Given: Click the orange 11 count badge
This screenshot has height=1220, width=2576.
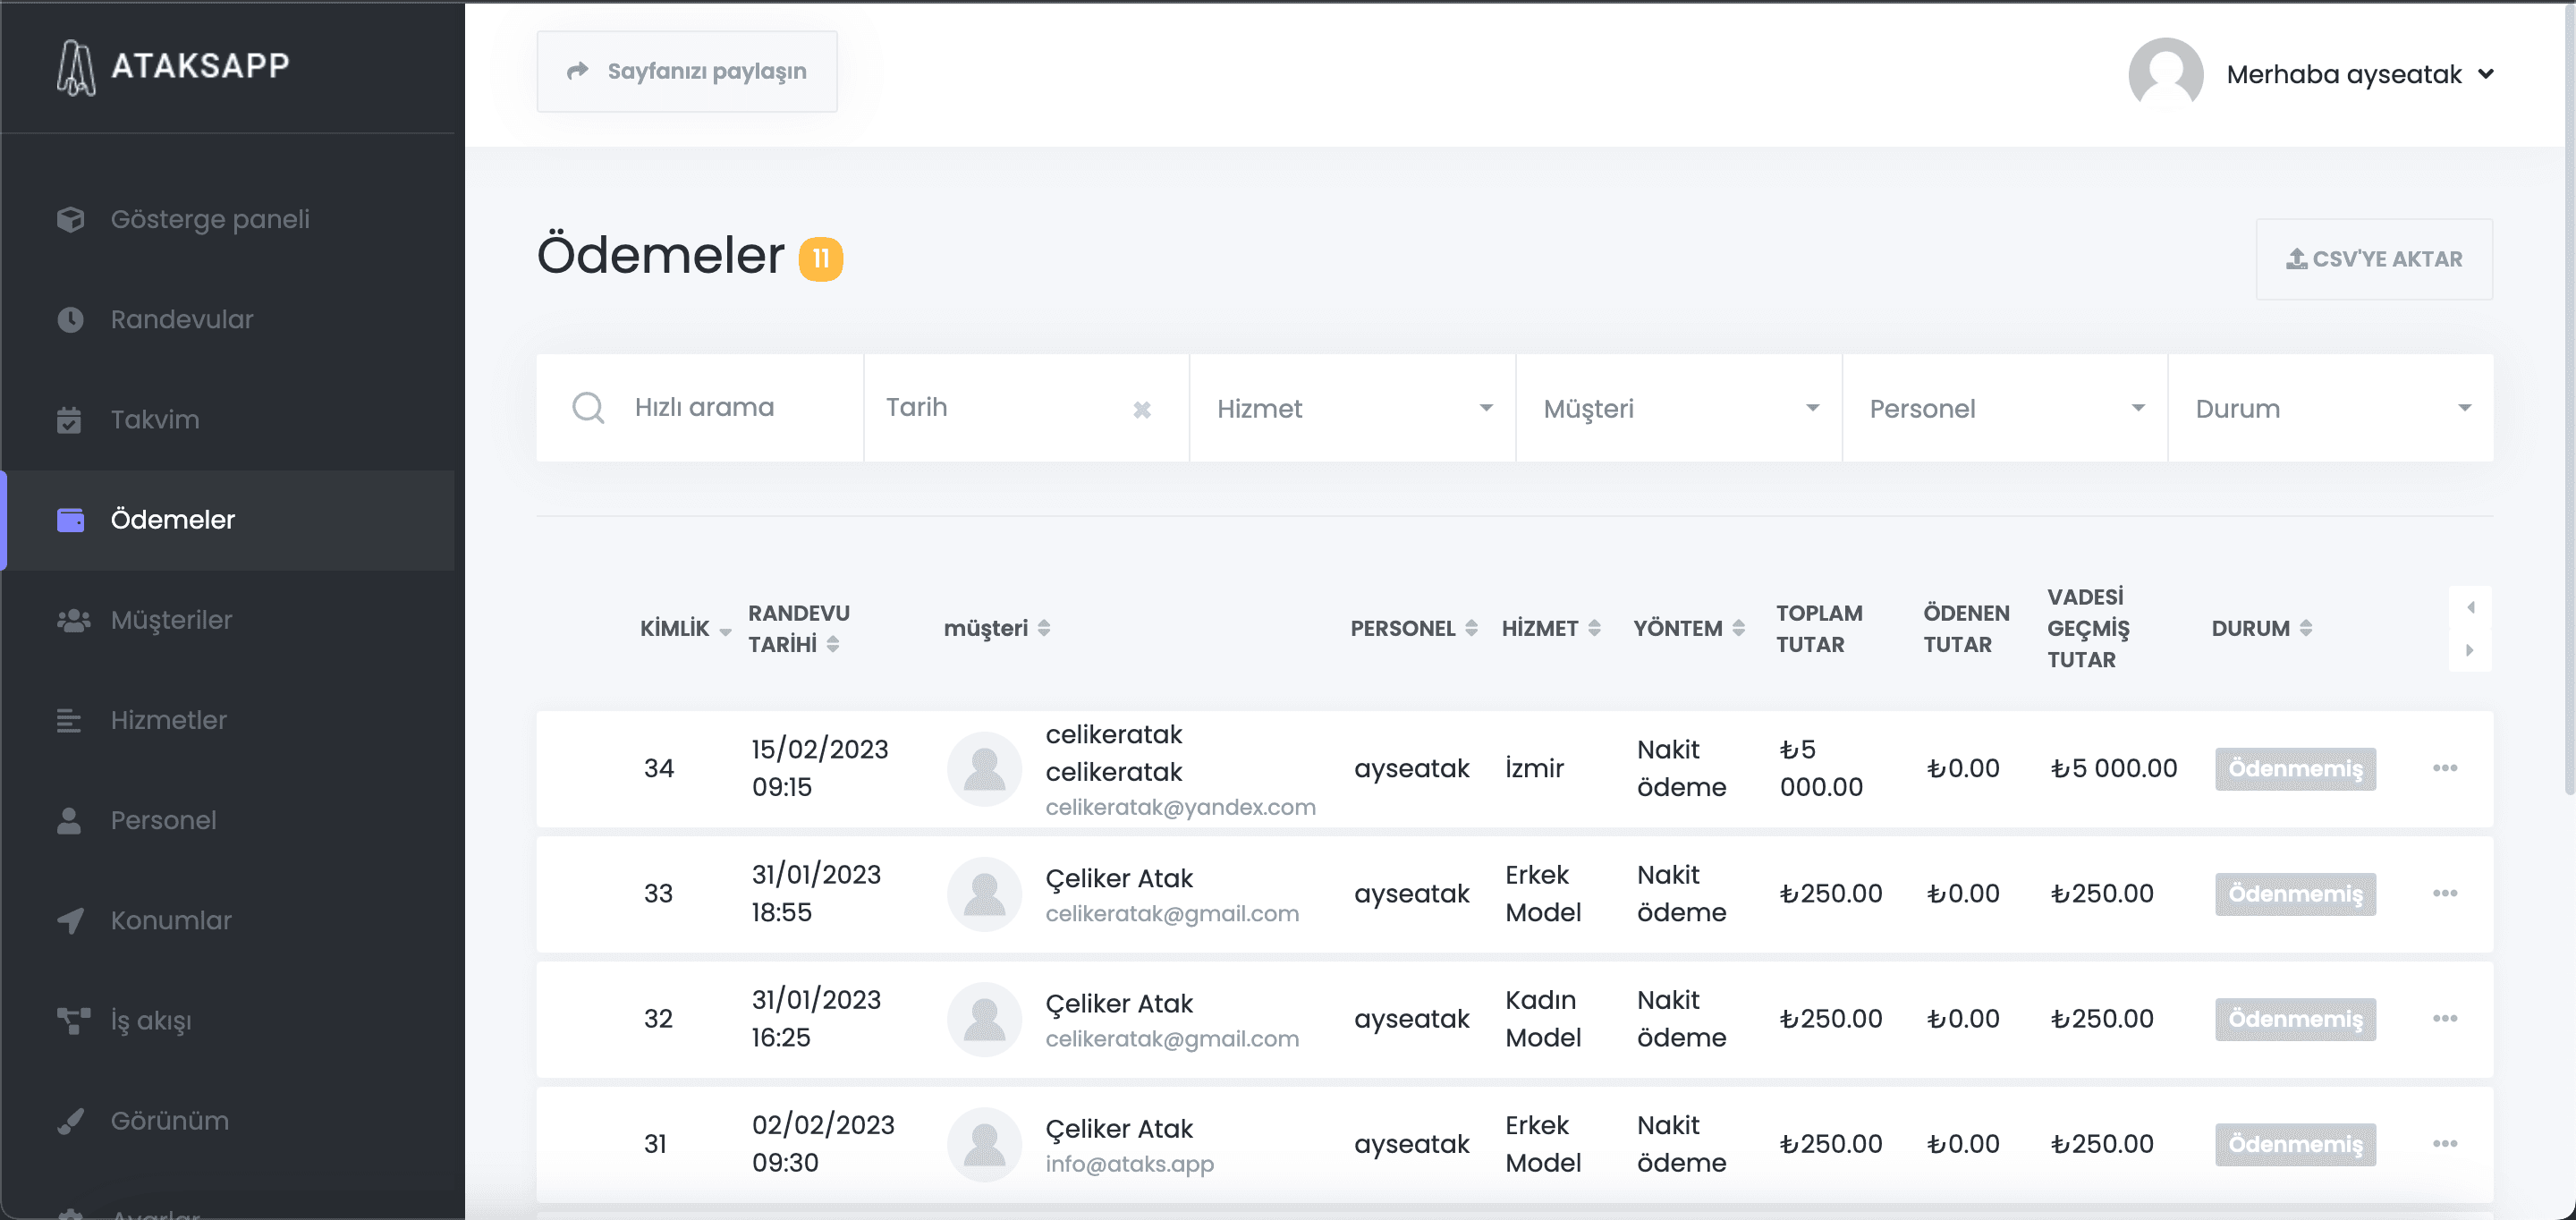Looking at the screenshot, I should pos(820,259).
